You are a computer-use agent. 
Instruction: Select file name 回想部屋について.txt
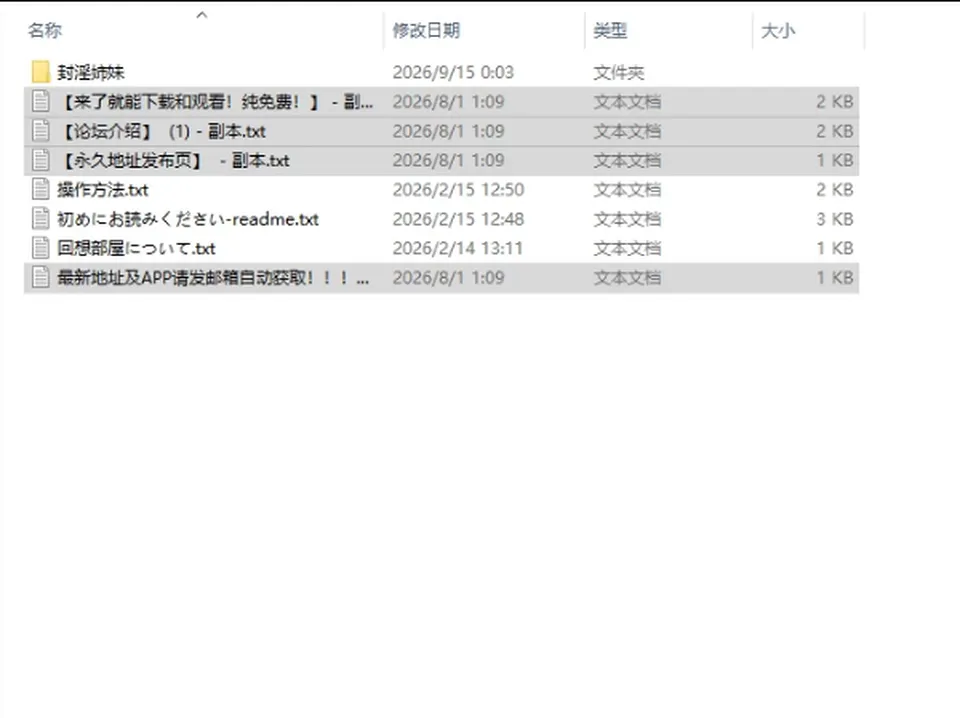(x=137, y=249)
